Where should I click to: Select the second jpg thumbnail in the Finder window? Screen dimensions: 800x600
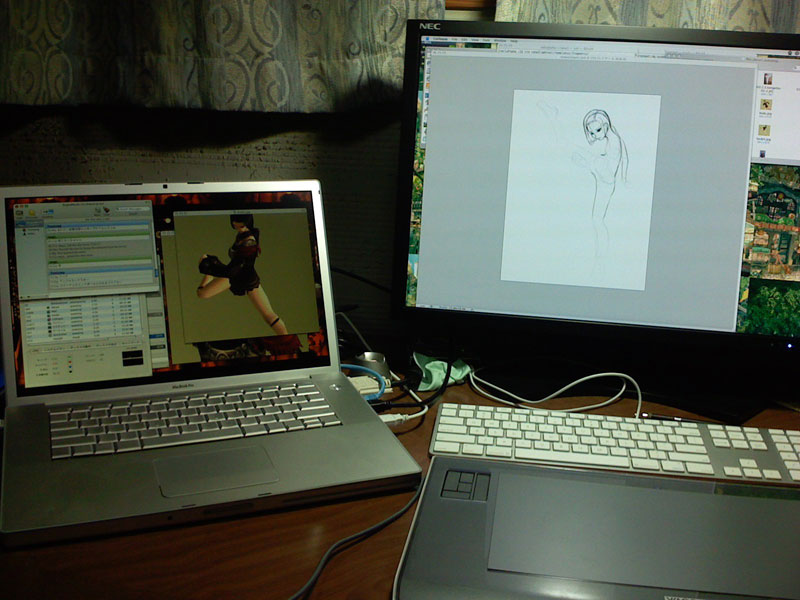click(x=766, y=105)
